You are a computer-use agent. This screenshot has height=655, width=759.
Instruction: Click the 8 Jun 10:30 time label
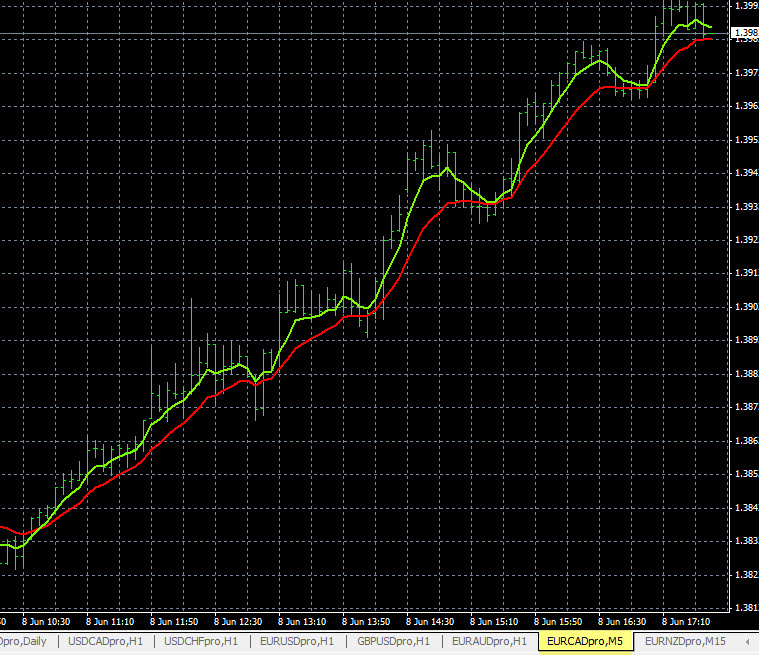[48, 620]
